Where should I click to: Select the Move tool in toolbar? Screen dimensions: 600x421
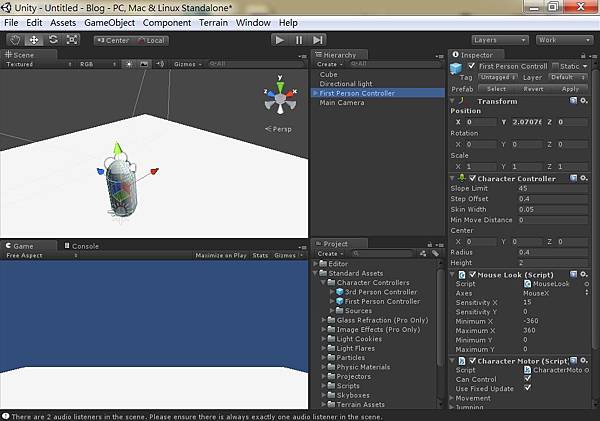(34, 40)
